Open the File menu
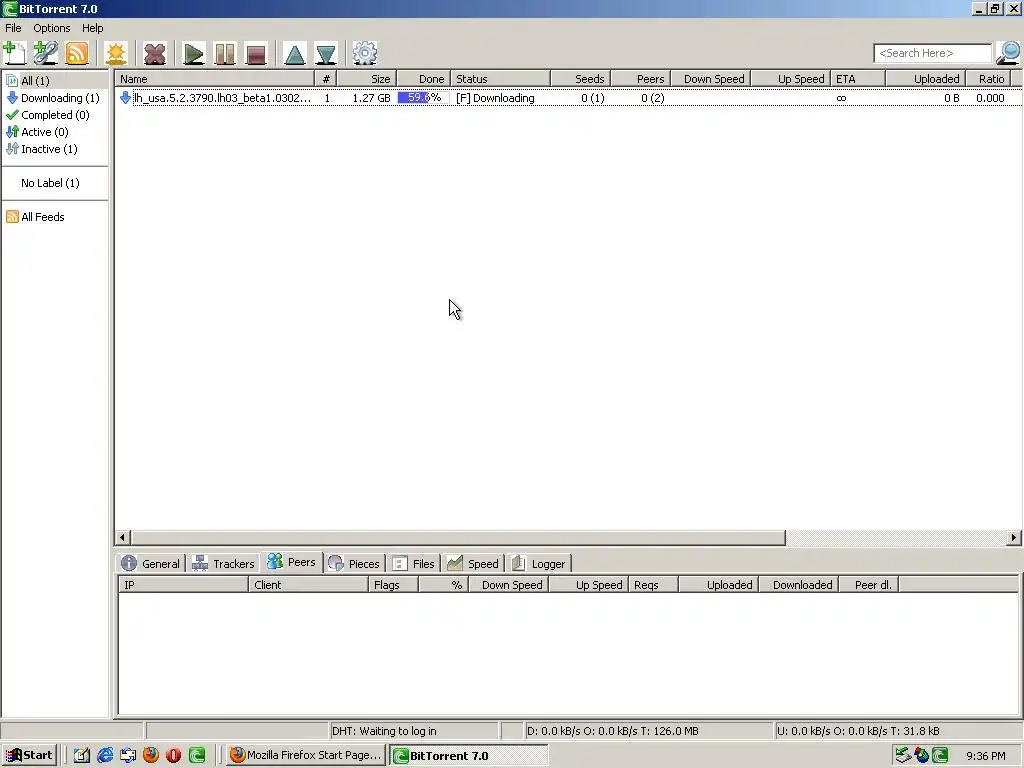 click(x=13, y=28)
